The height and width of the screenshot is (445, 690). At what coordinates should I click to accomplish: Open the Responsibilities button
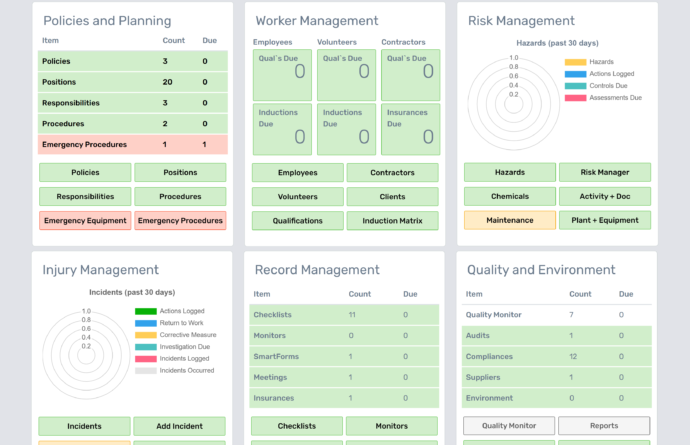[85, 197]
